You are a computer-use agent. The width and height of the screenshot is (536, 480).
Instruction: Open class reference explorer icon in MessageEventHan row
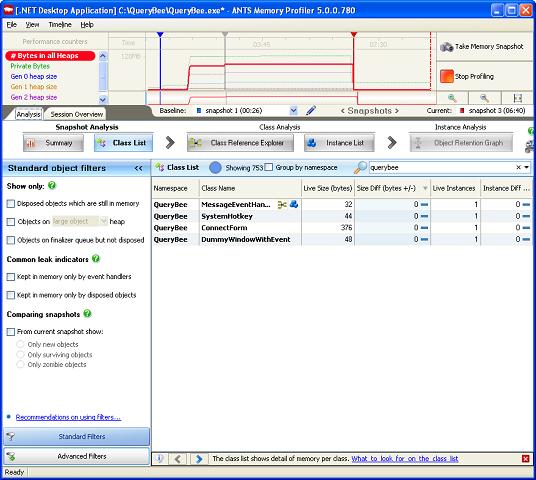pyautogui.click(x=282, y=204)
